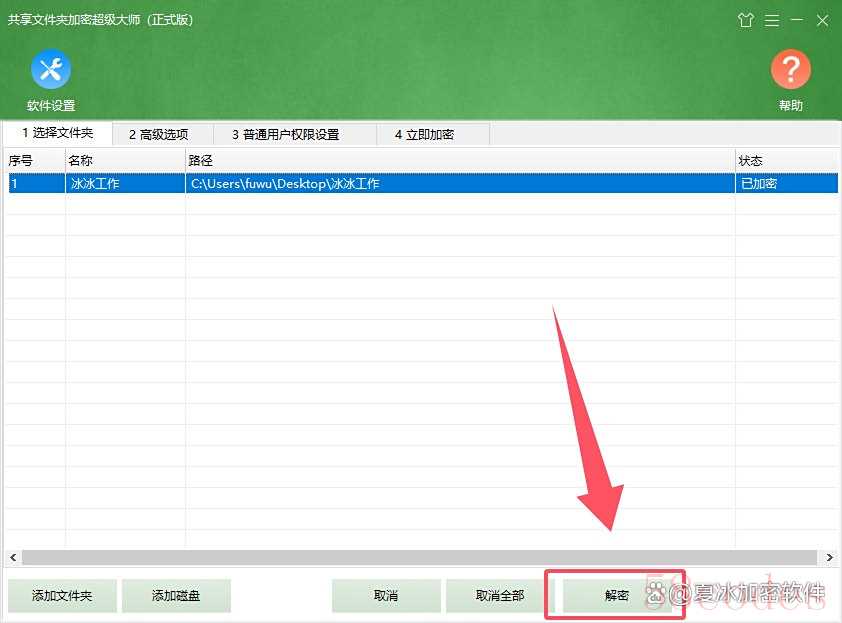
Task: Switch to the 1 选择文件夹 tab
Action: click(57, 133)
